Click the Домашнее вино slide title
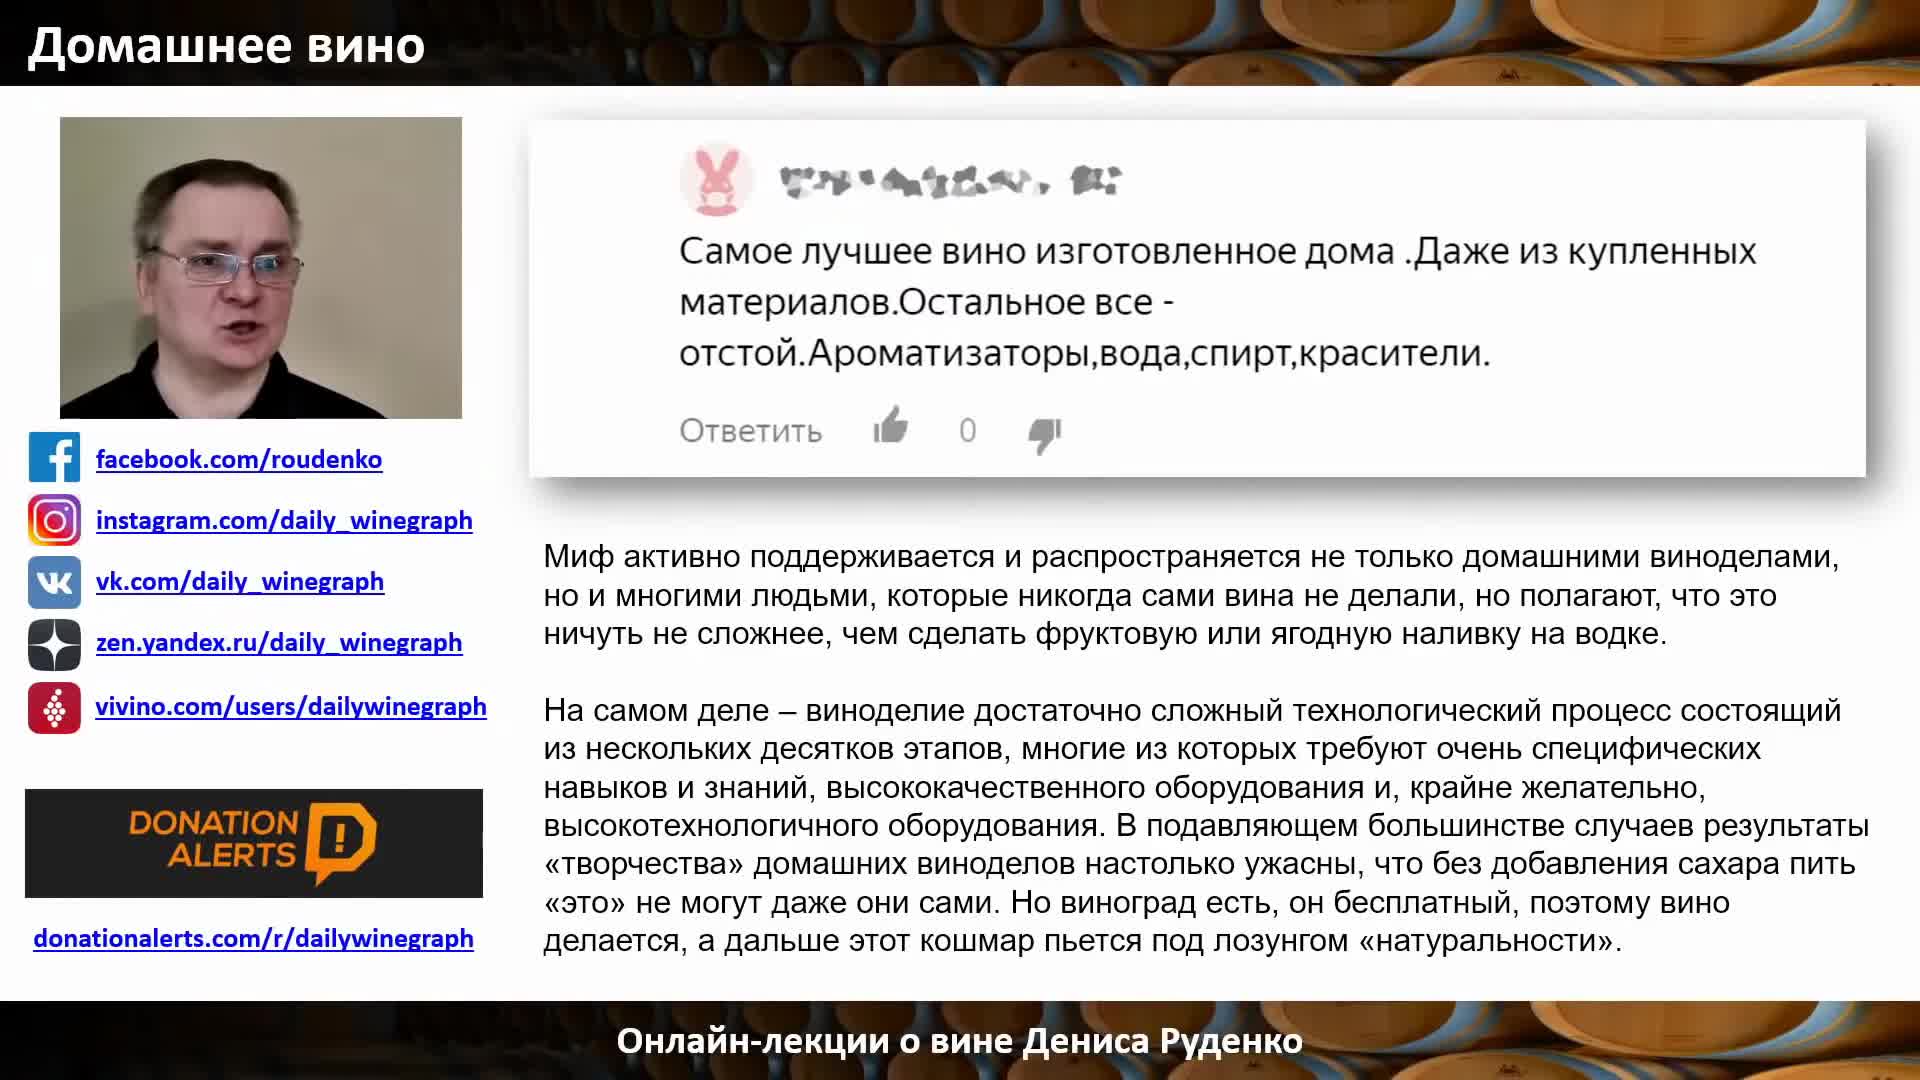The width and height of the screenshot is (1920, 1080). click(x=227, y=45)
